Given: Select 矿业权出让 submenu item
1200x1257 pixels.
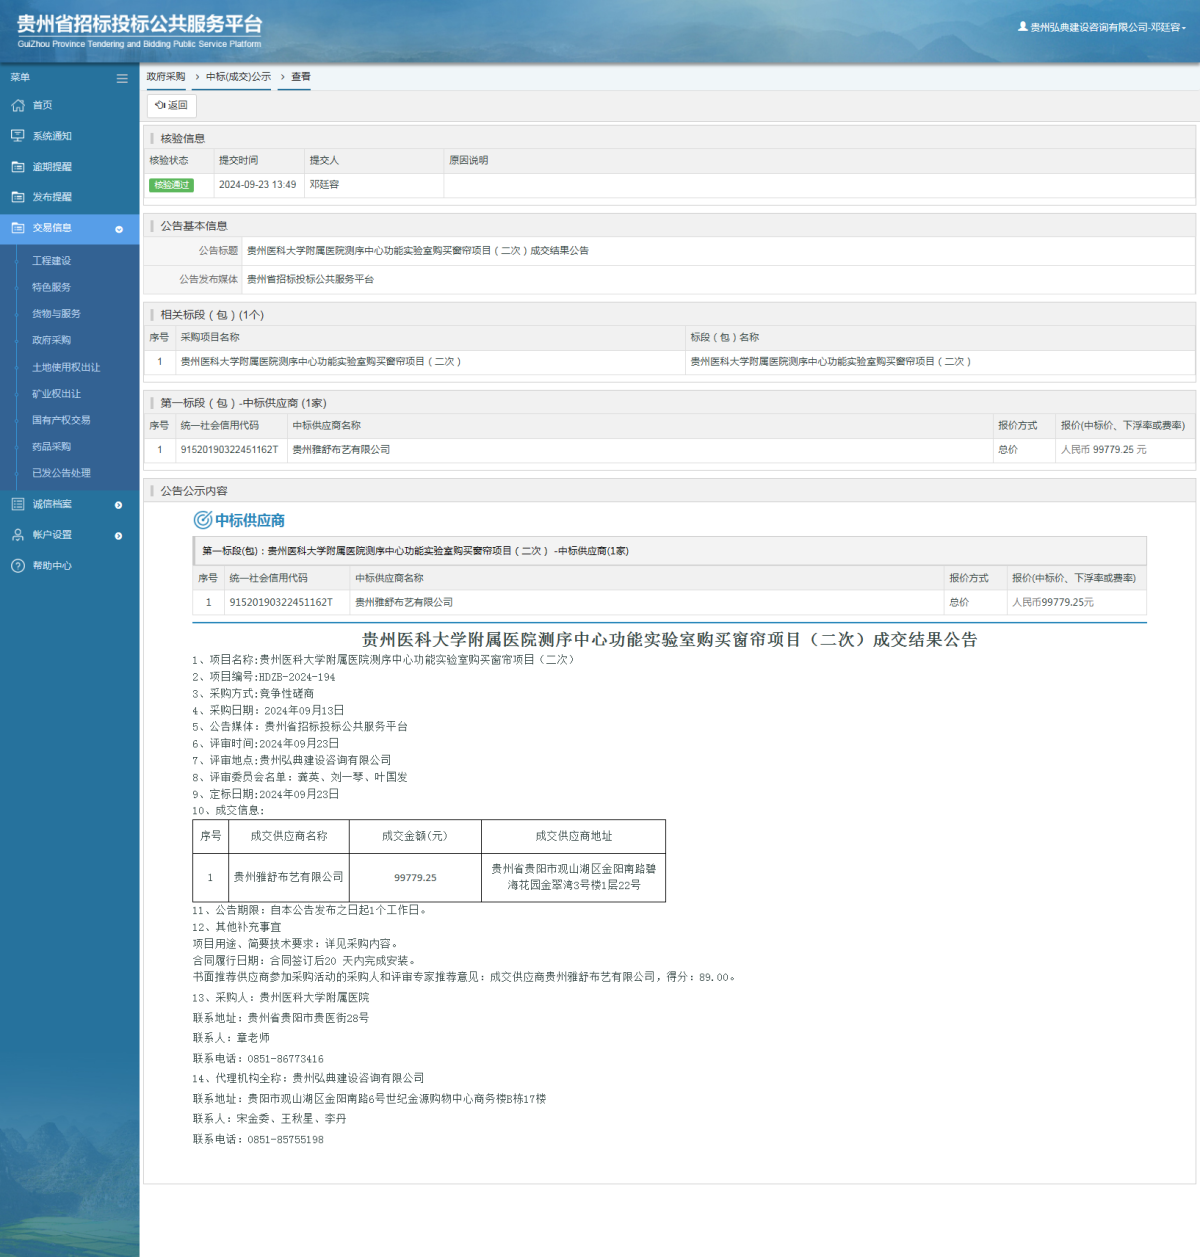Looking at the screenshot, I should tap(56, 394).
